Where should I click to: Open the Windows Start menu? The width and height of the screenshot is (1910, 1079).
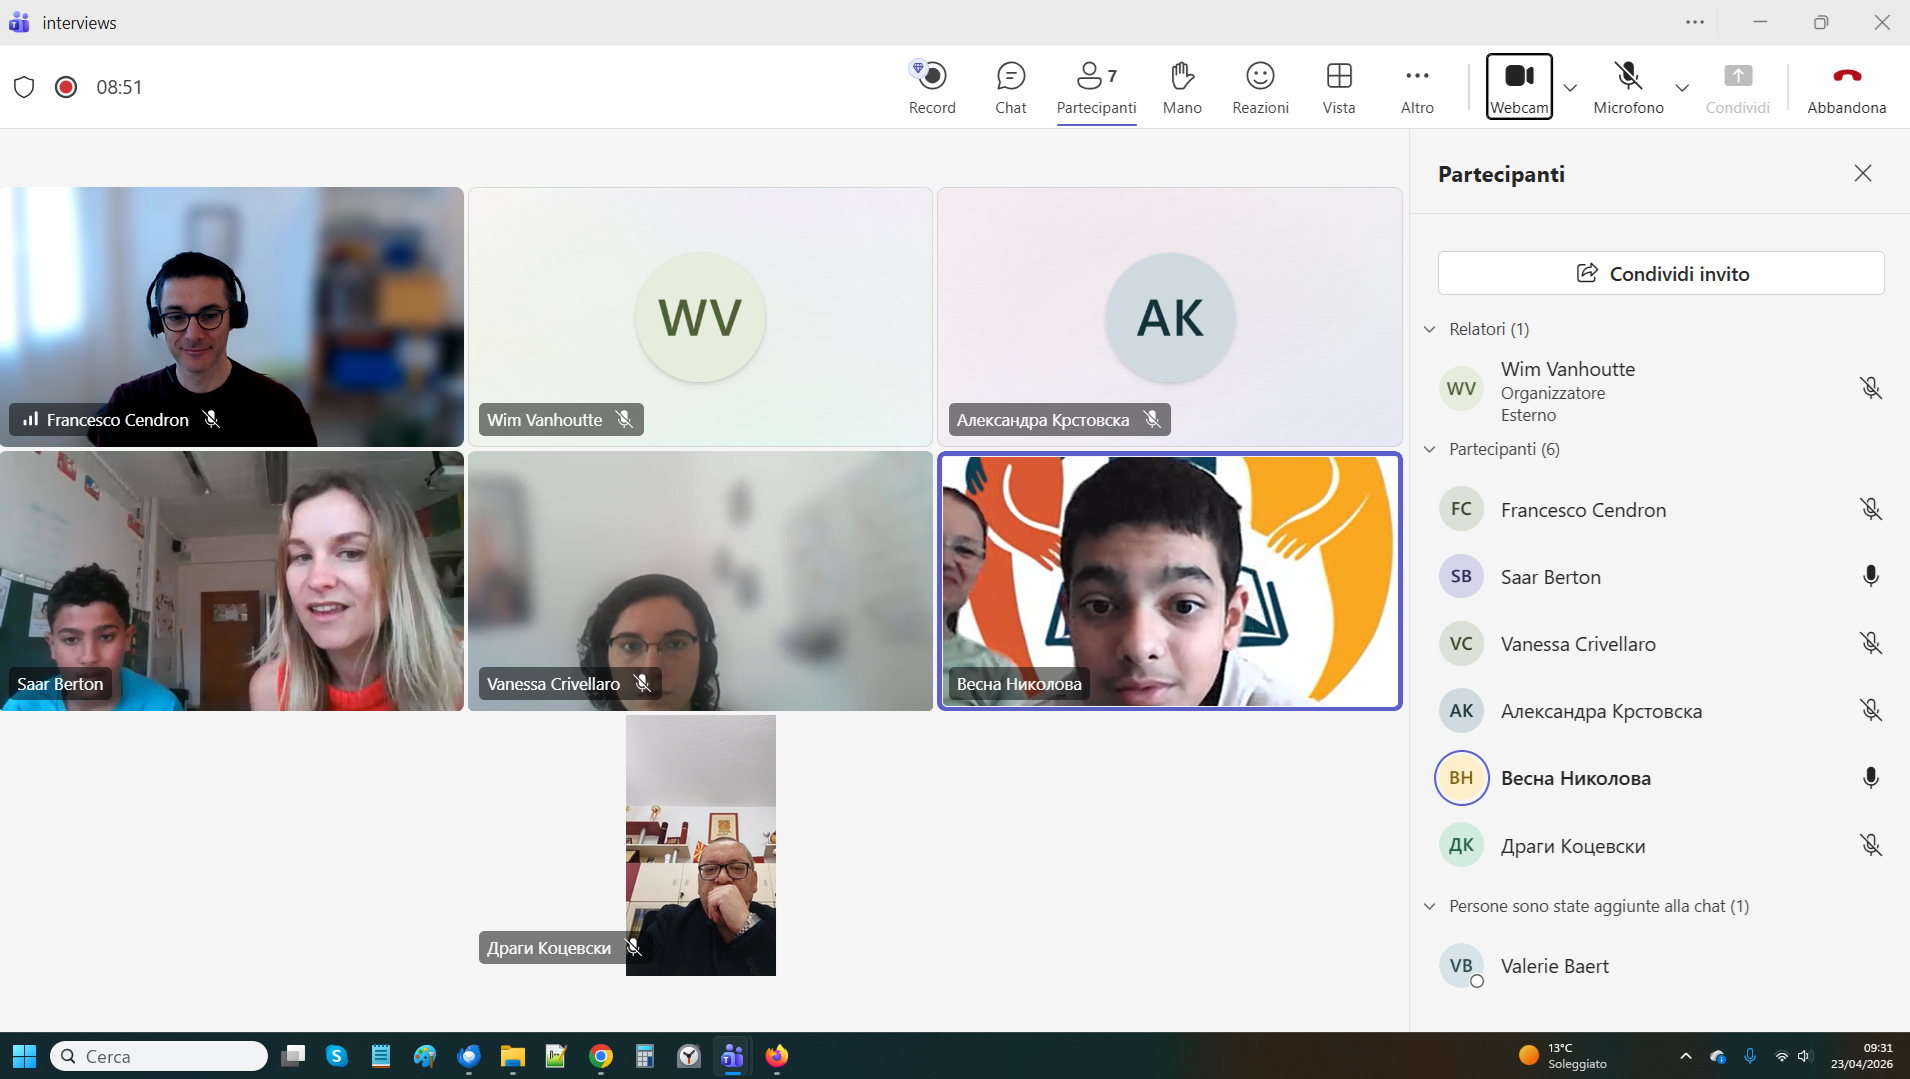[24, 1056]
